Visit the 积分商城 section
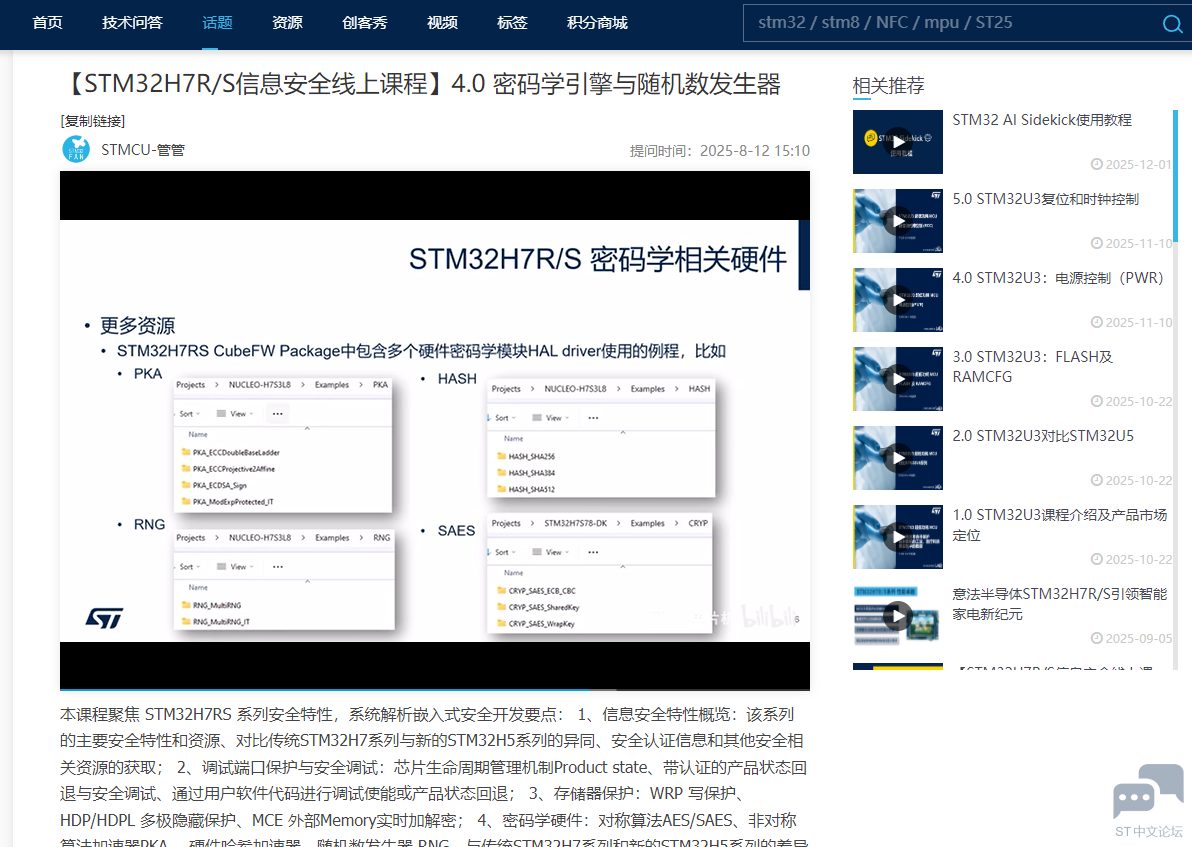 tap(597, 24)
